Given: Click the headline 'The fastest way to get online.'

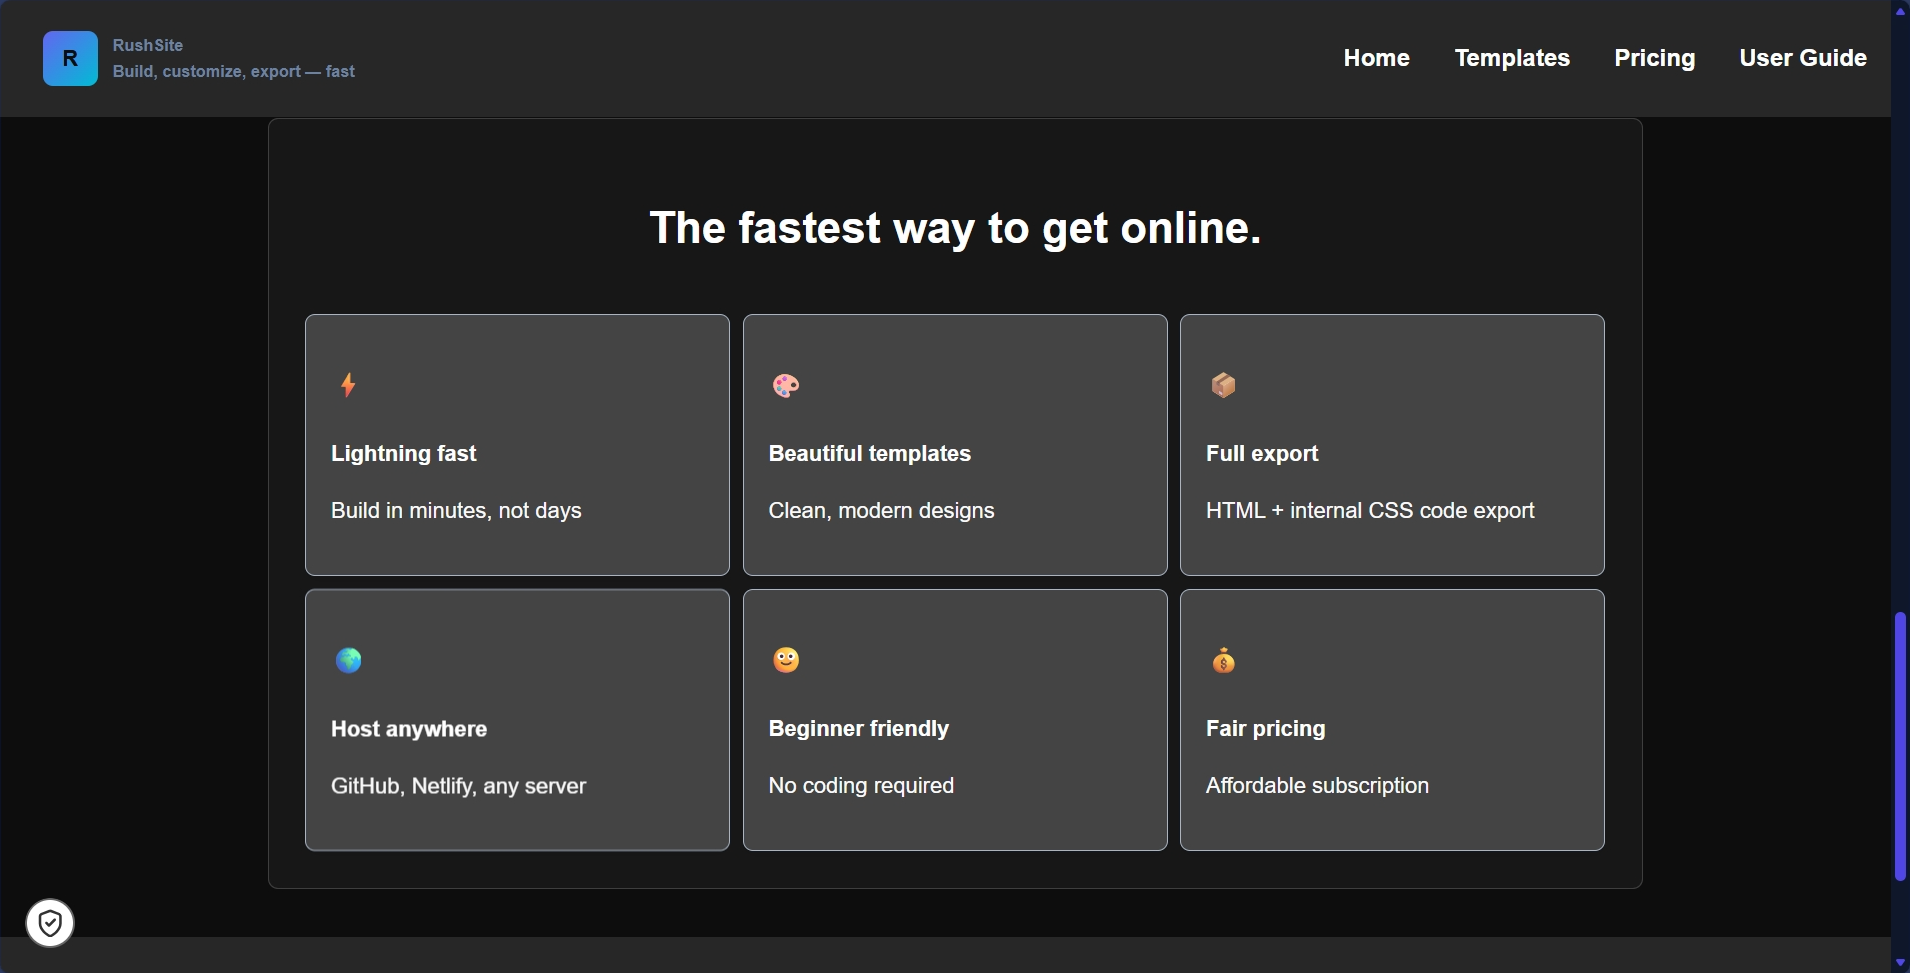Looking at the screenshot, I should pos(954,229).
